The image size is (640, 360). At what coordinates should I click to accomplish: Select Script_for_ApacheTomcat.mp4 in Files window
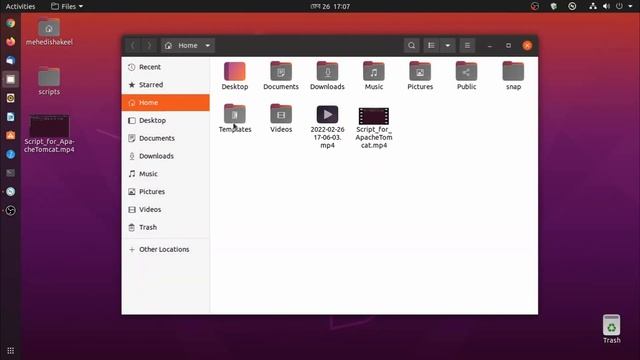pyautogui.click(x=373, y=116)
